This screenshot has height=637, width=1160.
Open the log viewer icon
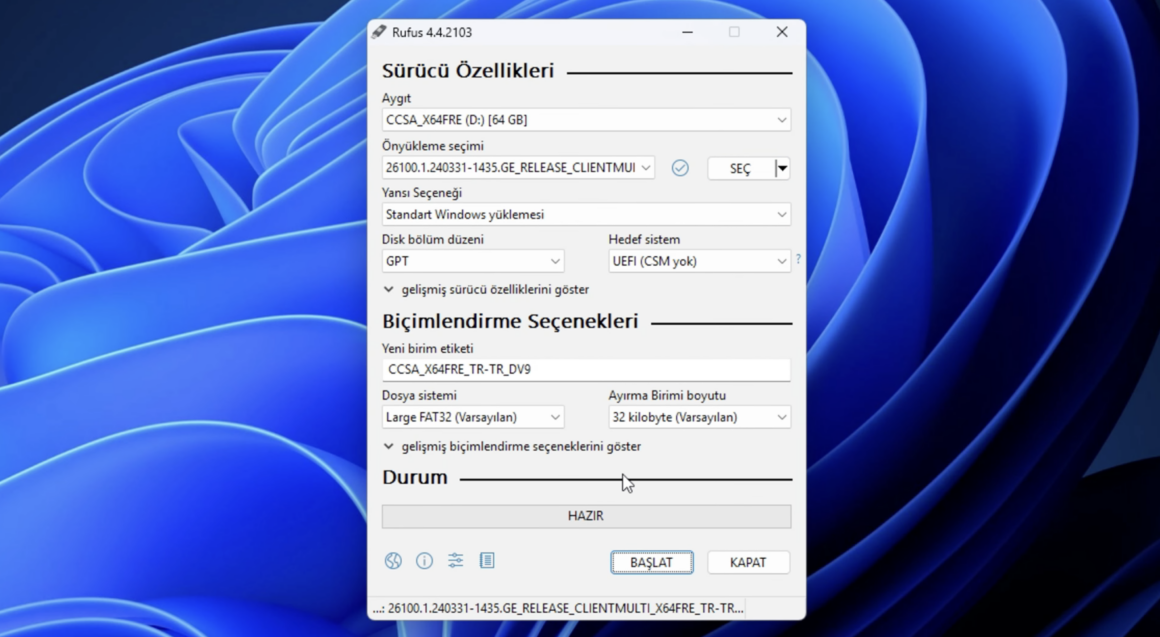coord(487,561)
